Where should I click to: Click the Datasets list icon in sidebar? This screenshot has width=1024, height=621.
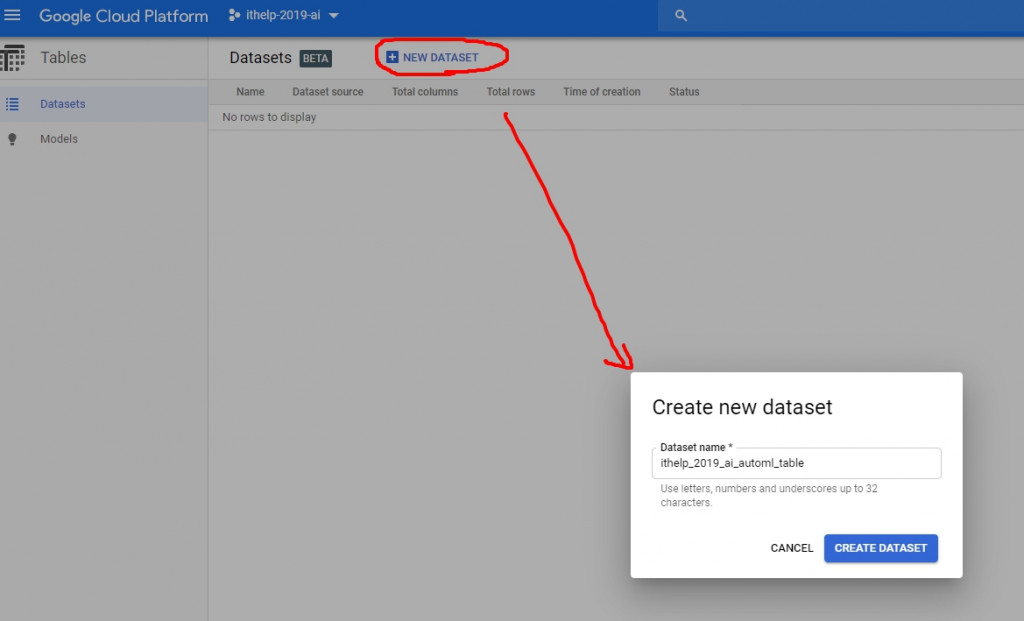point(12,104)
